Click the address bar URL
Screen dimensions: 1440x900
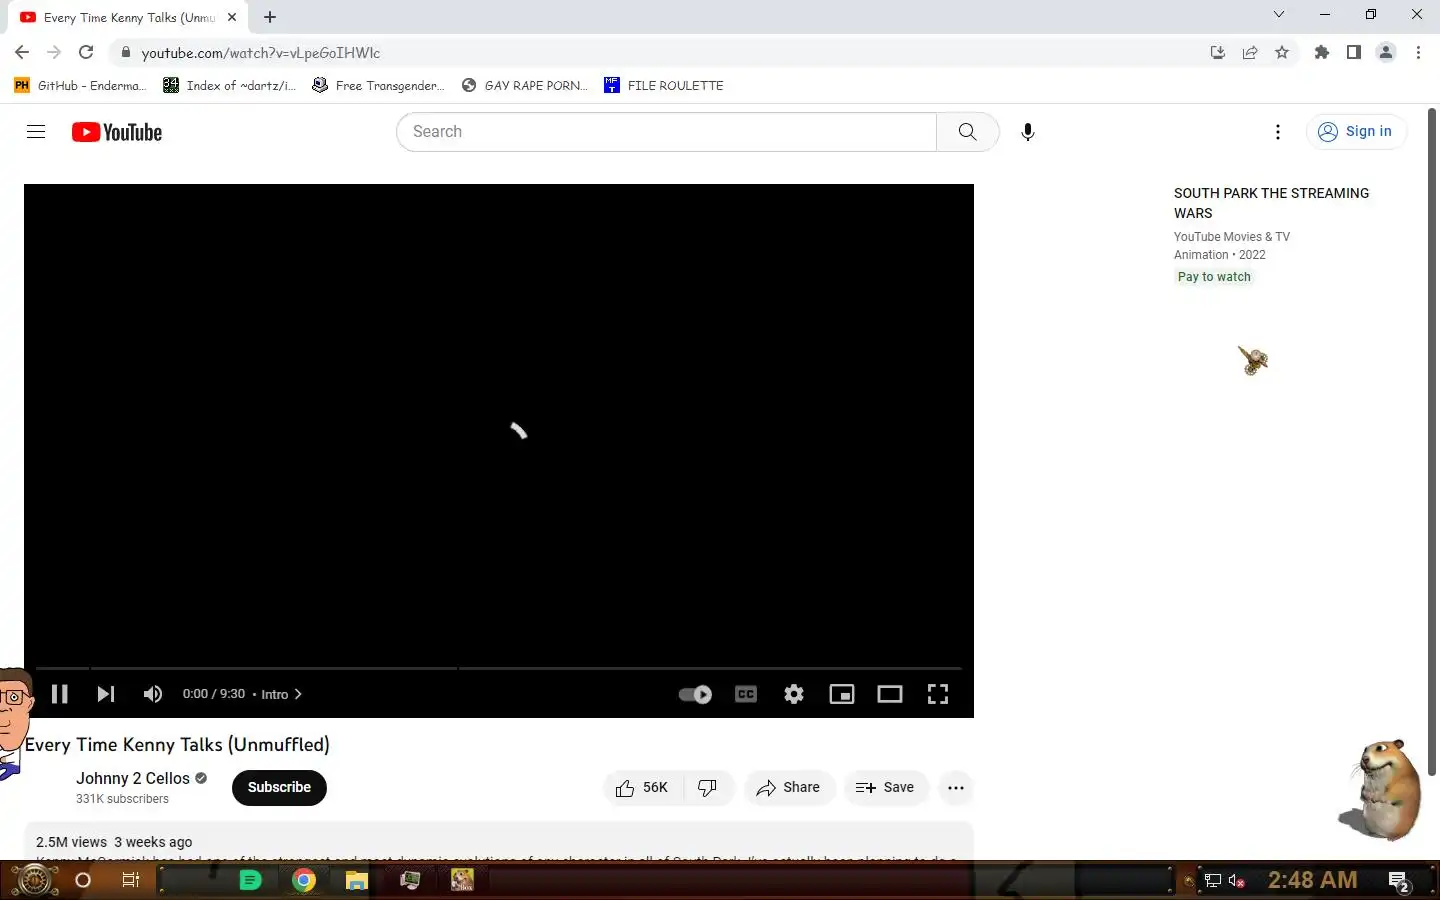[261, 53]
